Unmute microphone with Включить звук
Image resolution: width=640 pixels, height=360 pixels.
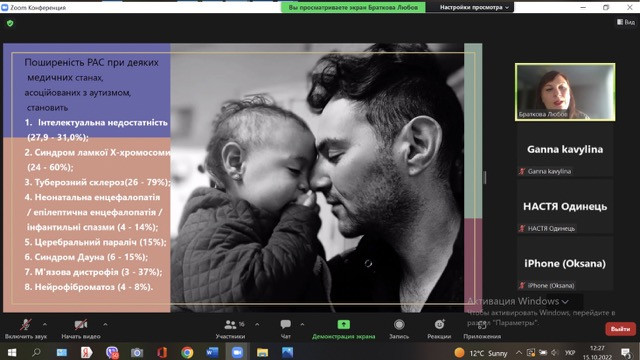tap(26, 329)
